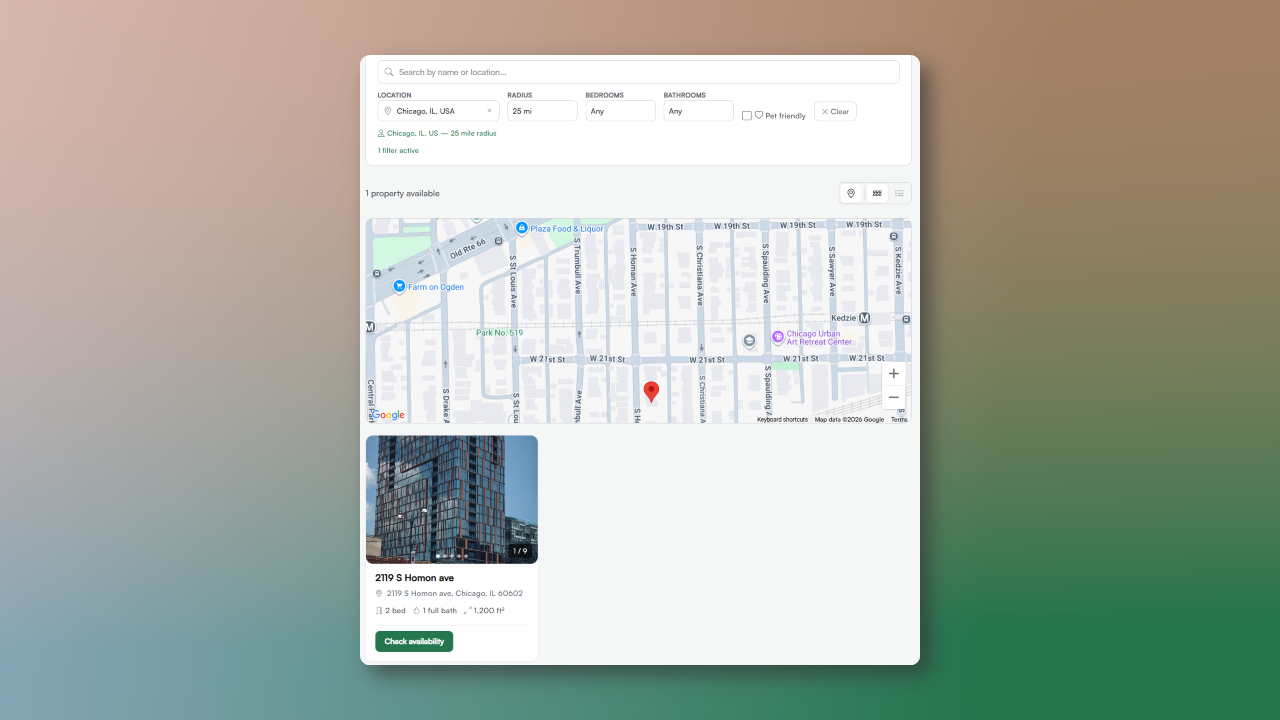Screen dimensions: 1280x720
Task: Open the 2119 S Homon ave photo
Action: tap(451, 499)
